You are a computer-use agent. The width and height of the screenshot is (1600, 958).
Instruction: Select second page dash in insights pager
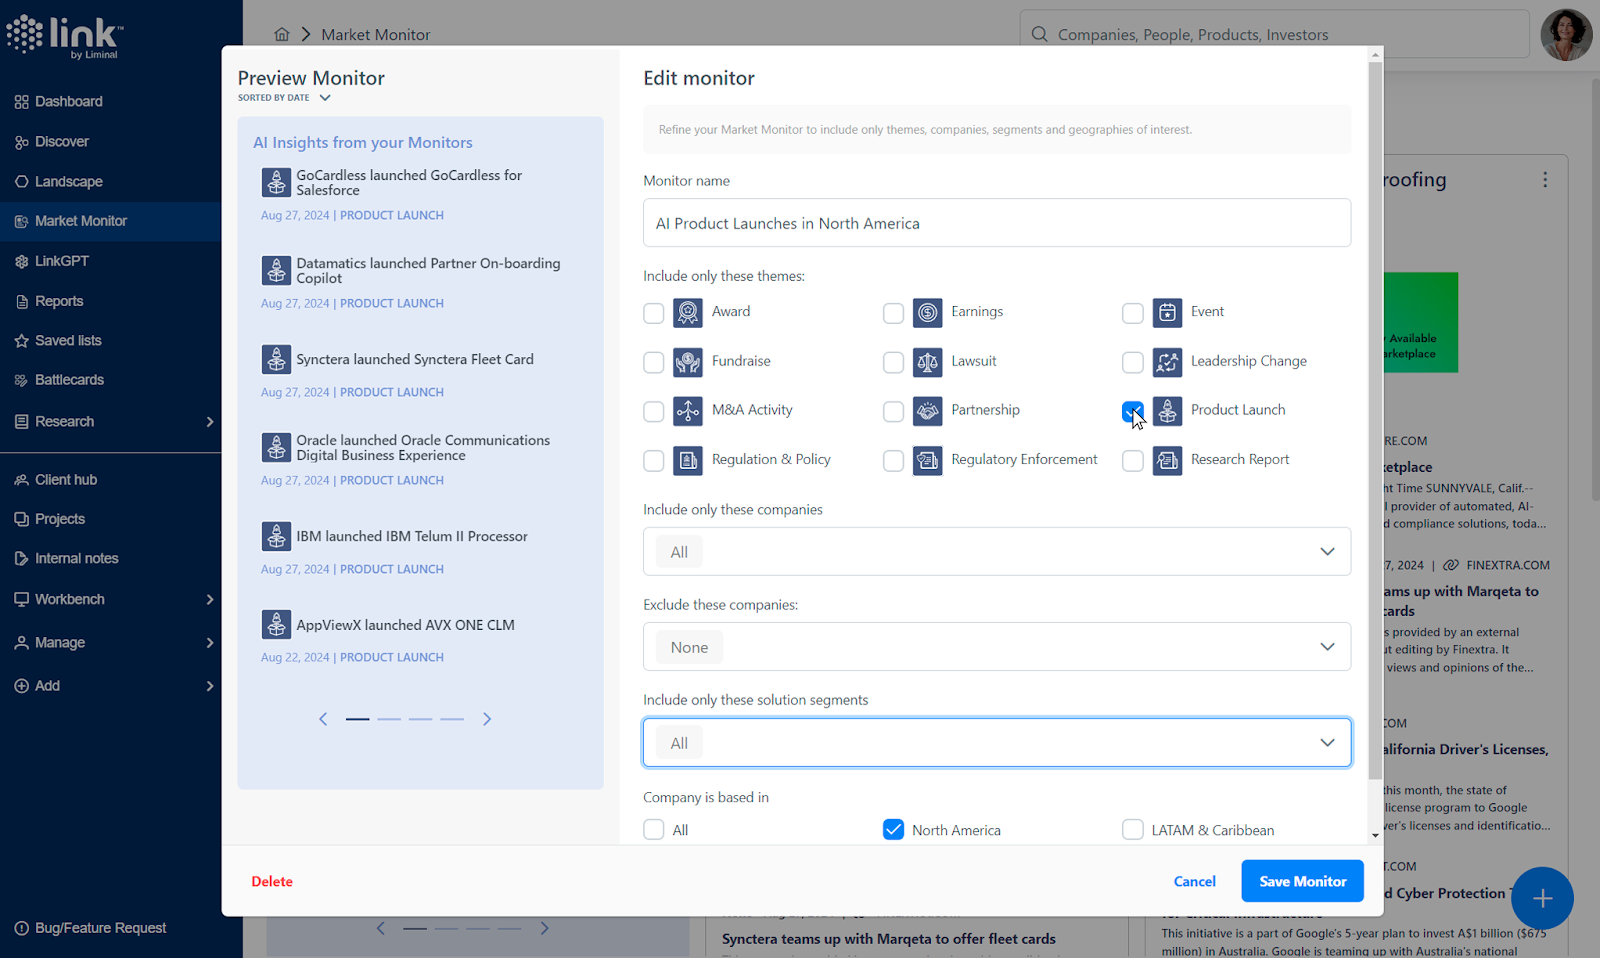389,719
